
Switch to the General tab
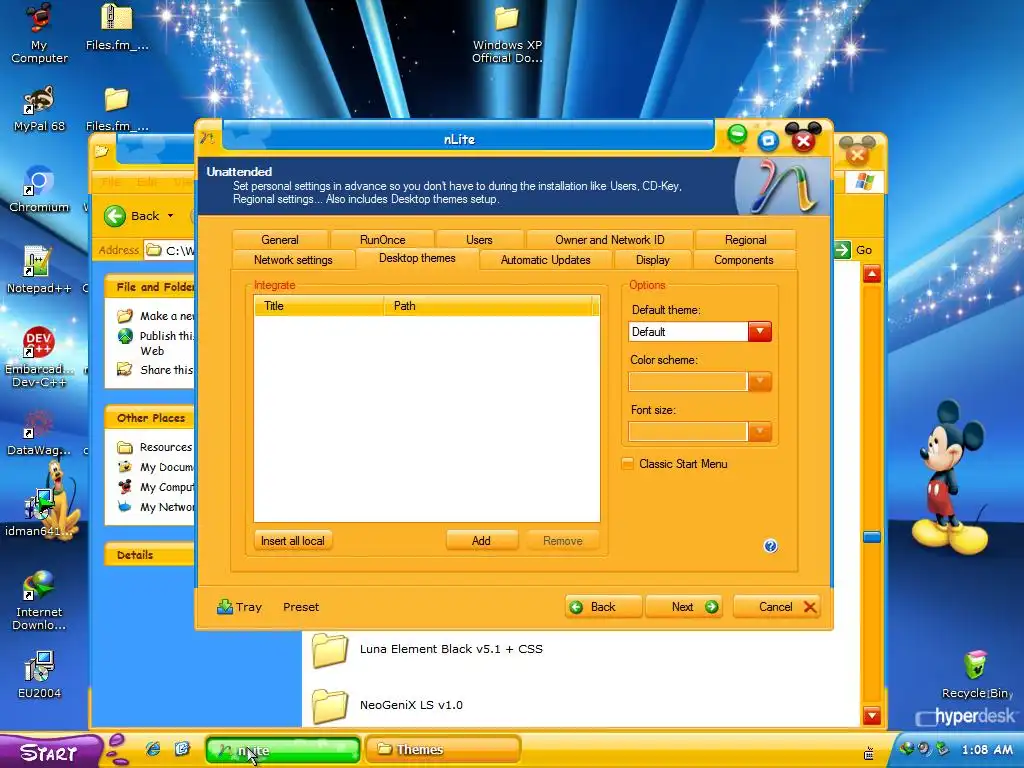280,240
